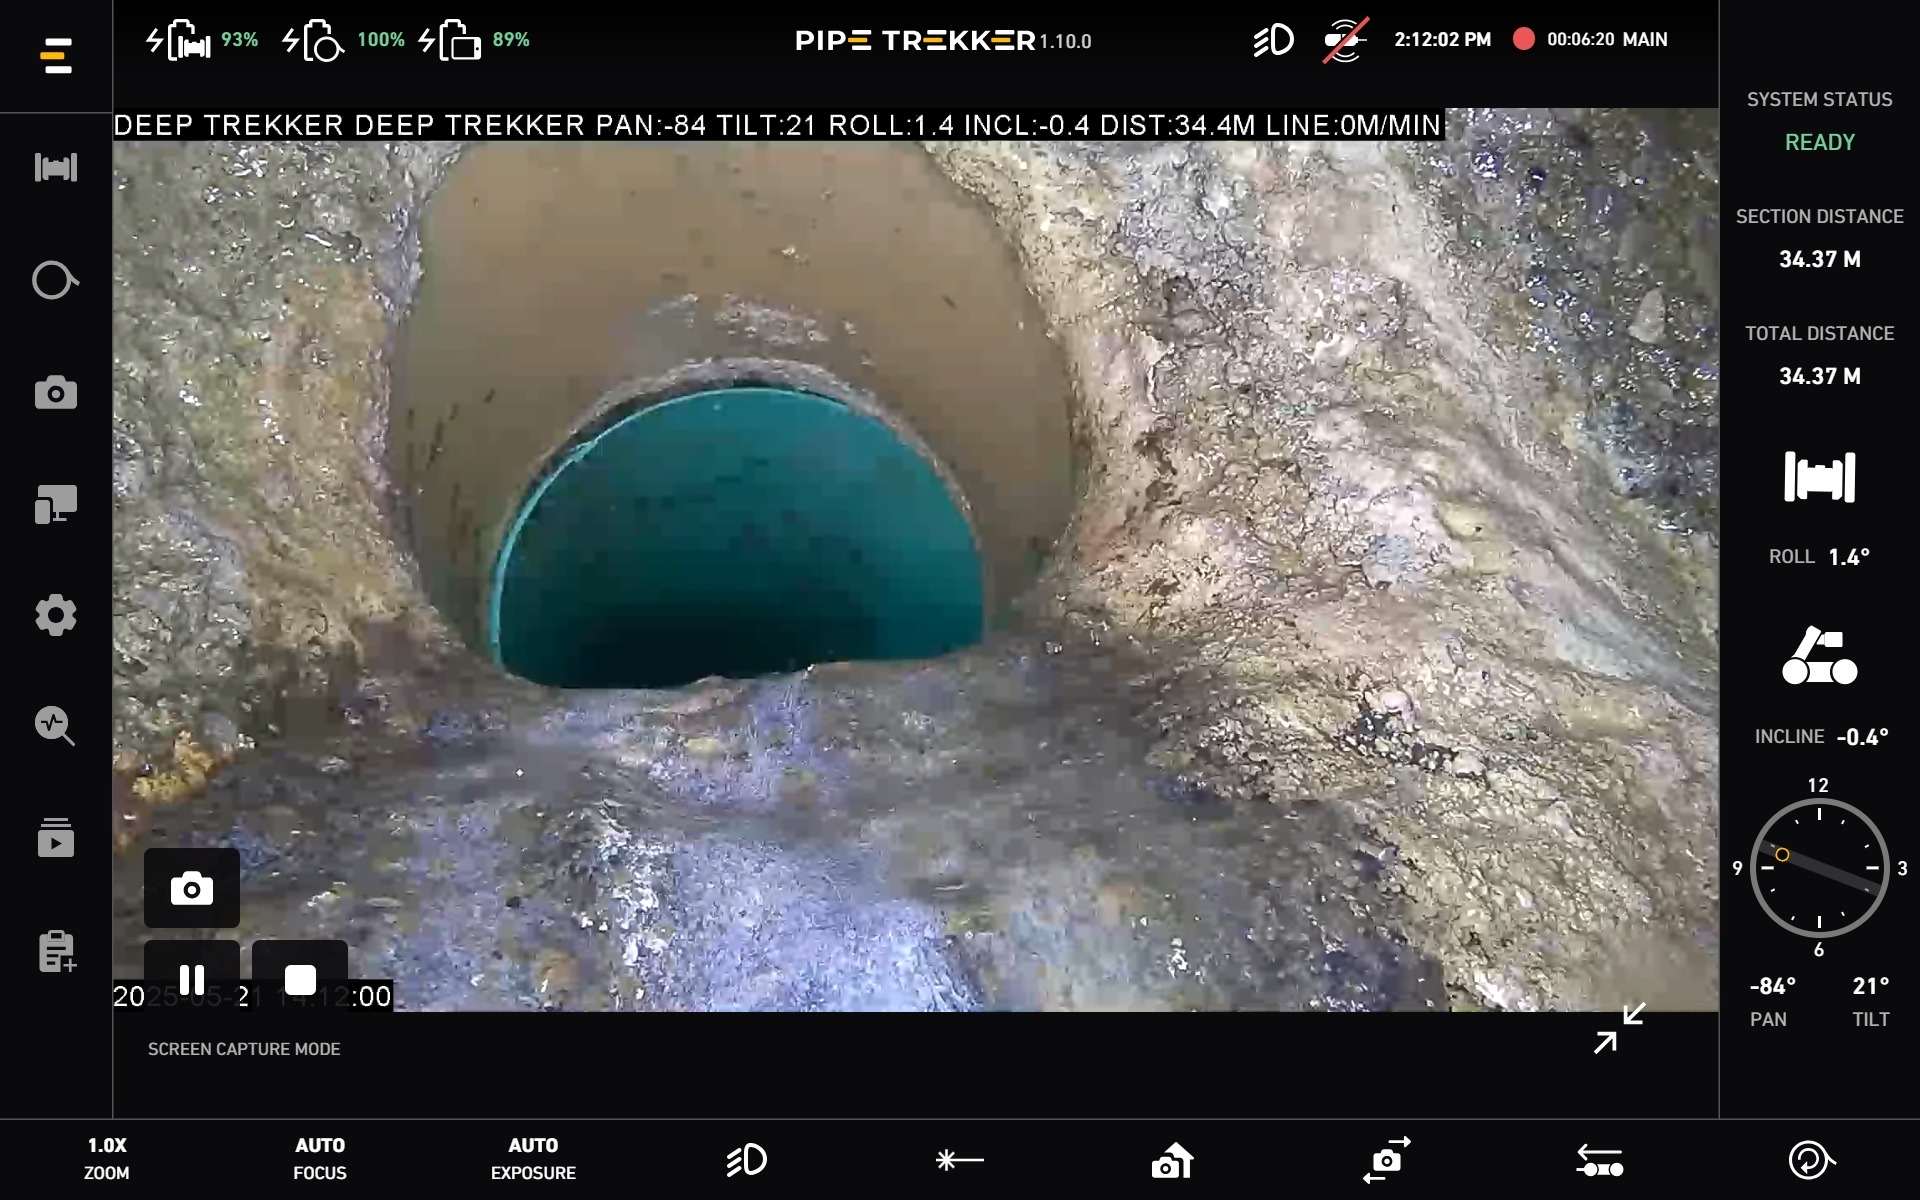1920x1200 pixels.
Task: Click the camera flip icon
Action: pyautogui.click(x=1384, y=1160)
